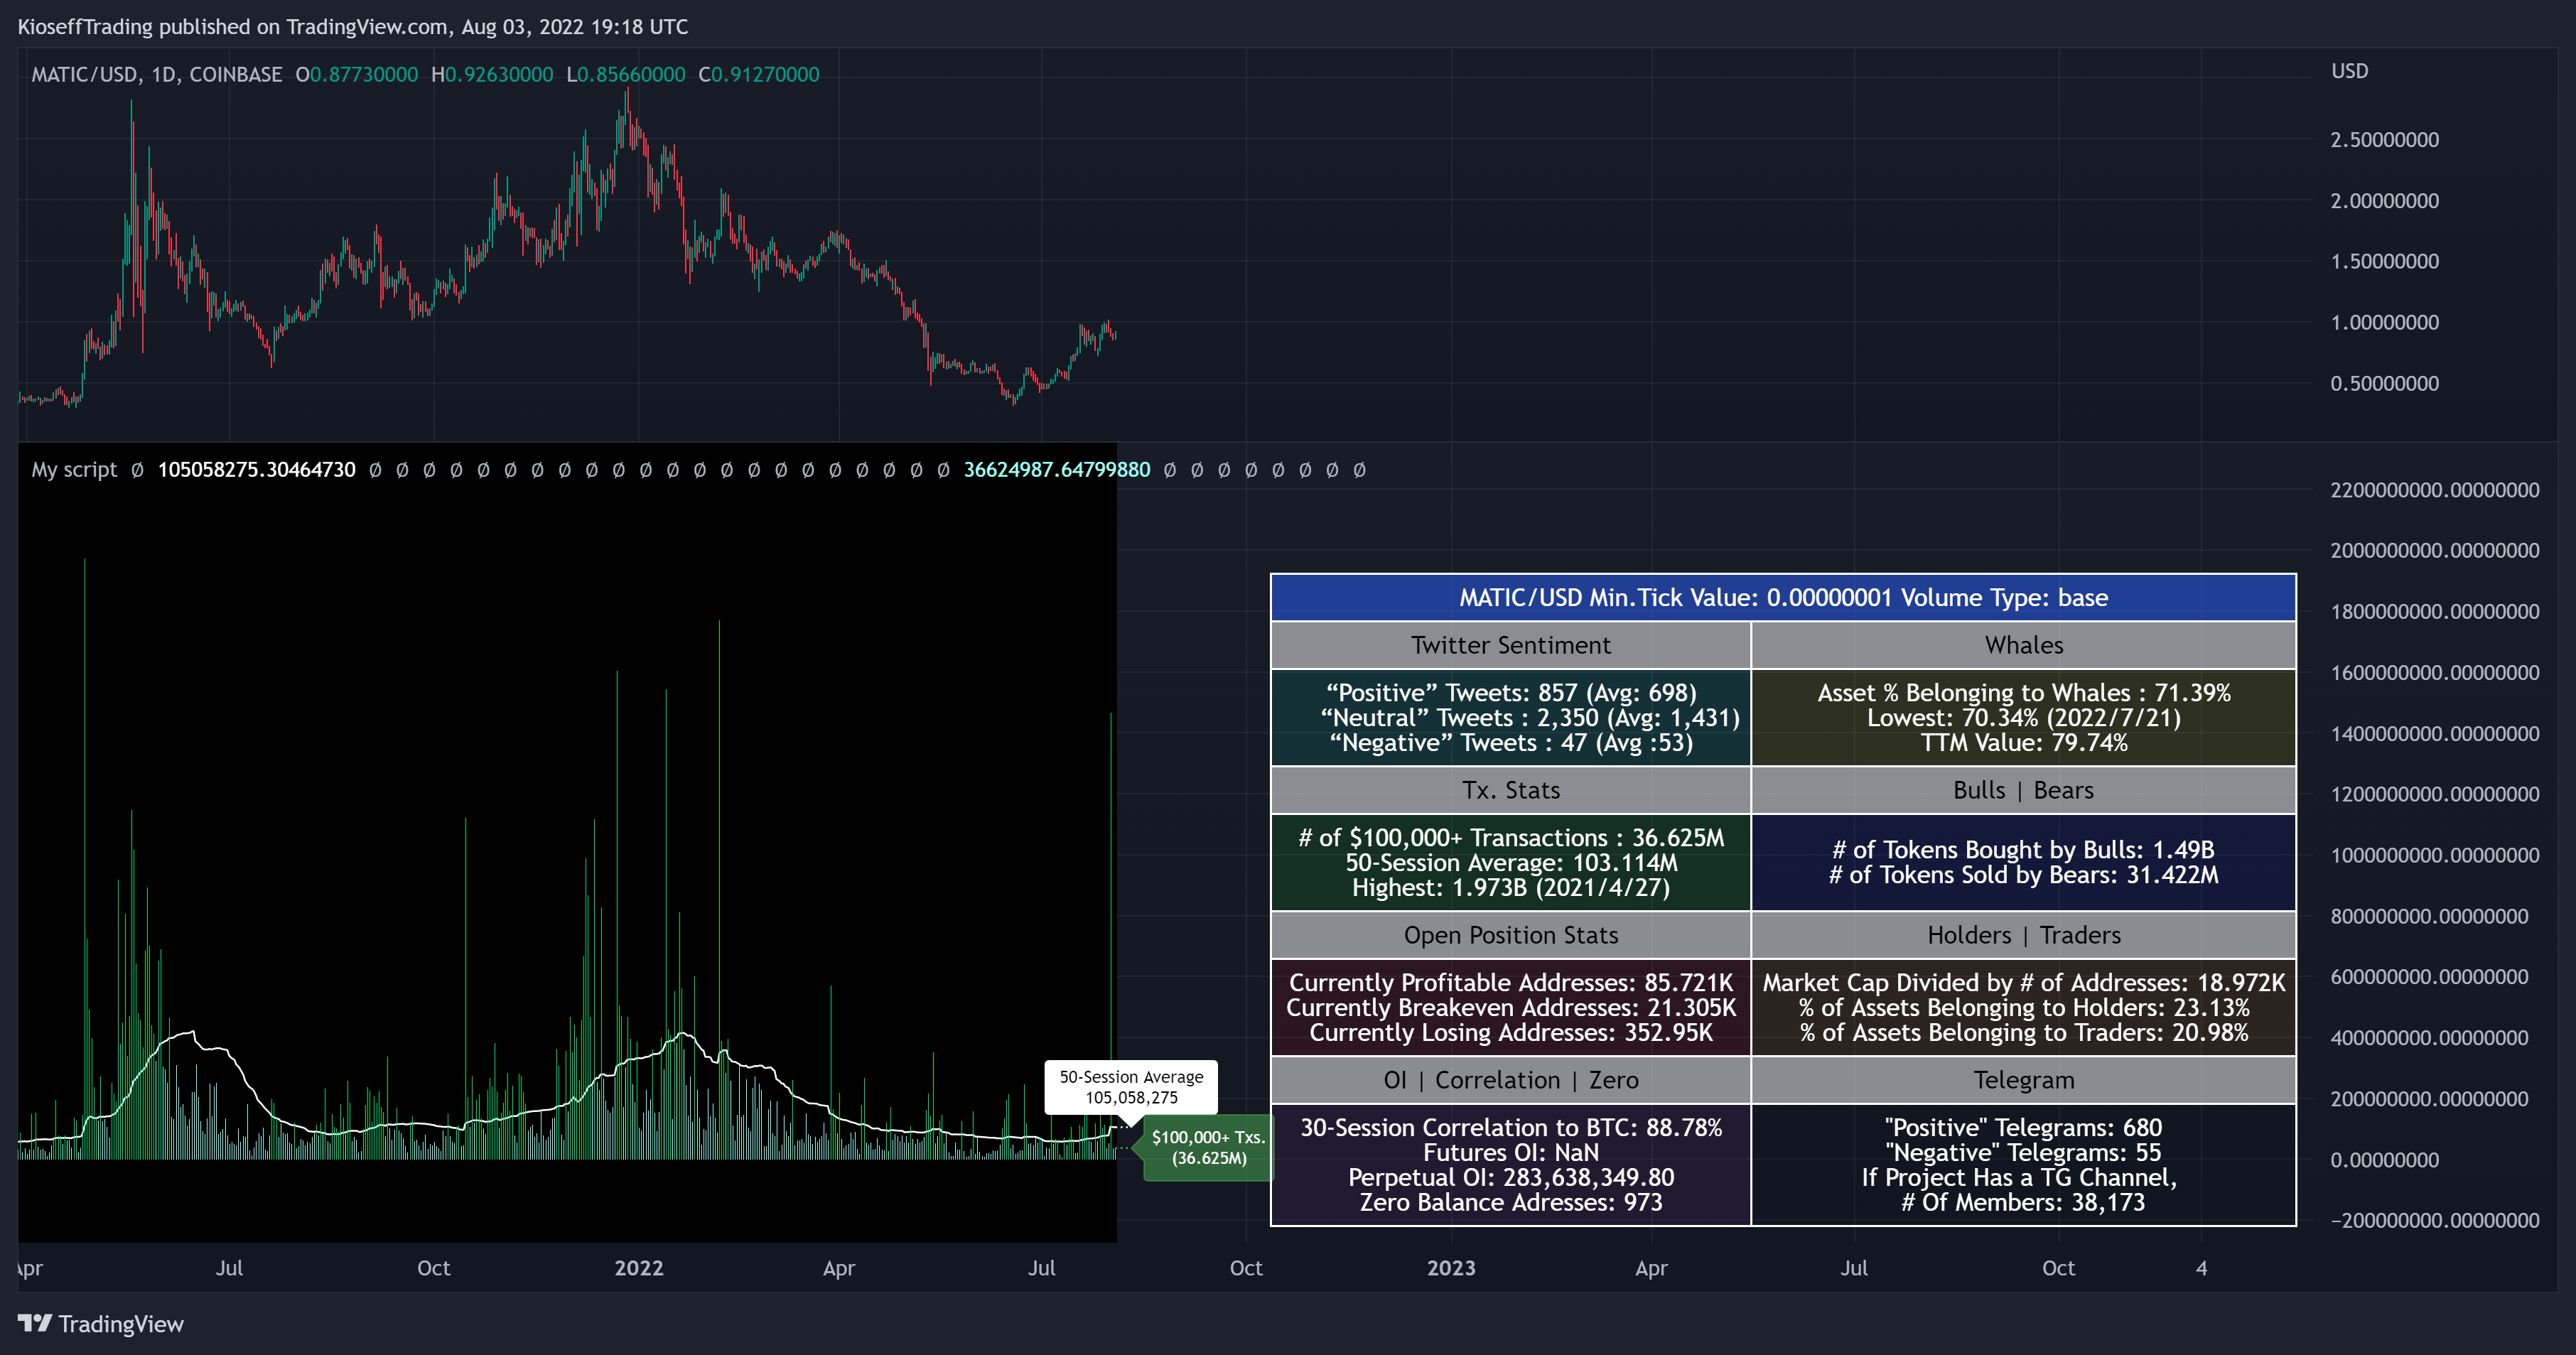Click '"Positive" Telegrams: 680' text
The width and height of the screenshot is (2576, 1355).
2024,1128
